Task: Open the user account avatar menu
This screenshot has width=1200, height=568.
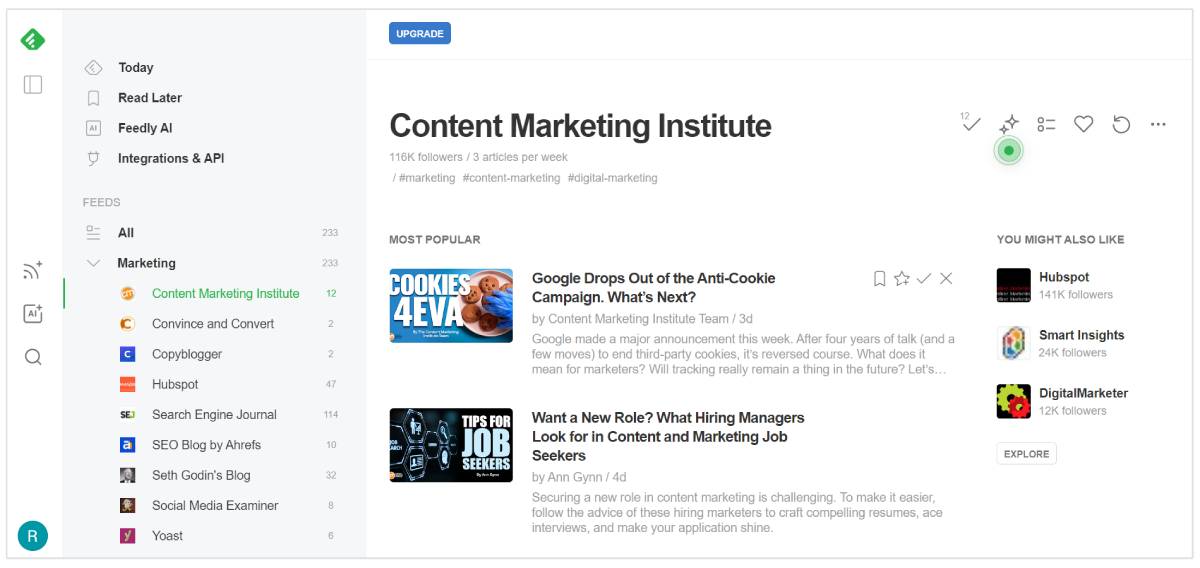Action: [33, 536]
